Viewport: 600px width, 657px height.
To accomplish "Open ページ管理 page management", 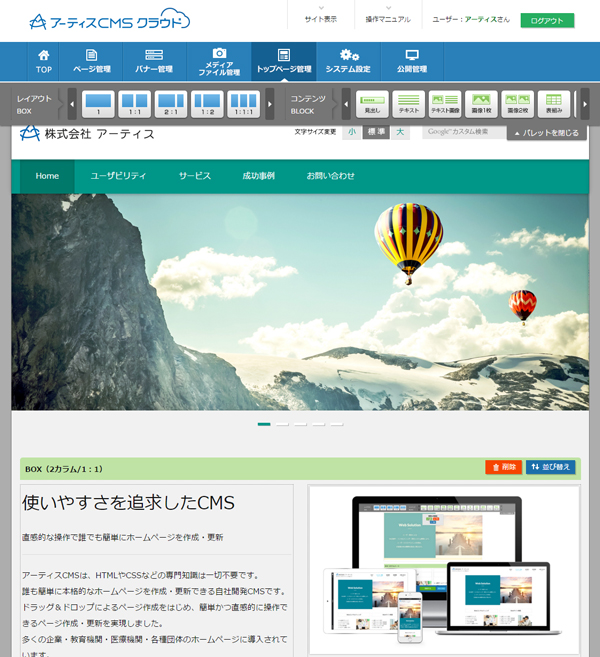I will click(91, 61).
